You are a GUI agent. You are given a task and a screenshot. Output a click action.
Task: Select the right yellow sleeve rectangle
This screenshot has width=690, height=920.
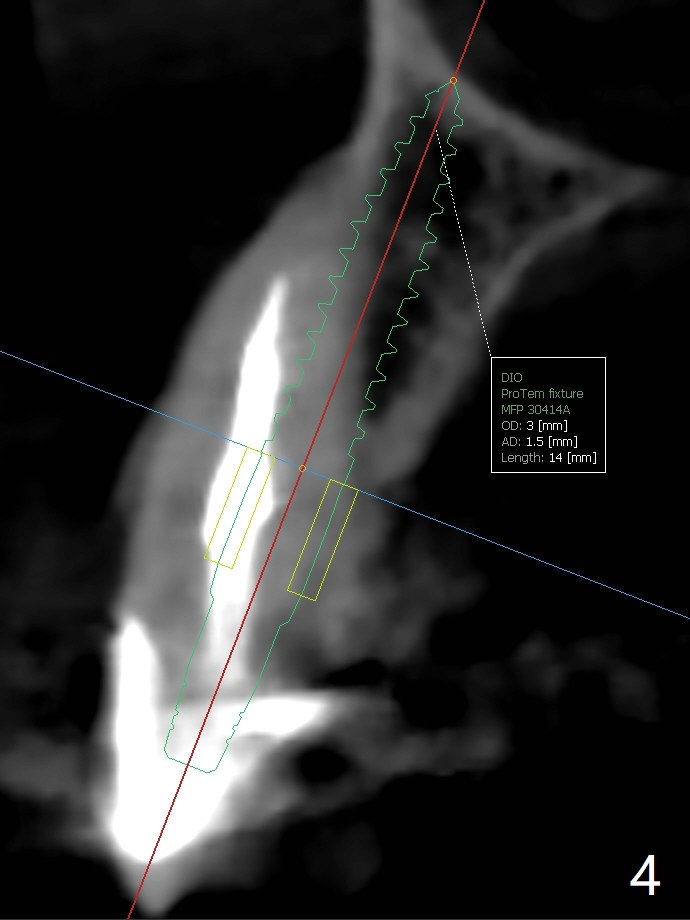(x=323, y=540)
